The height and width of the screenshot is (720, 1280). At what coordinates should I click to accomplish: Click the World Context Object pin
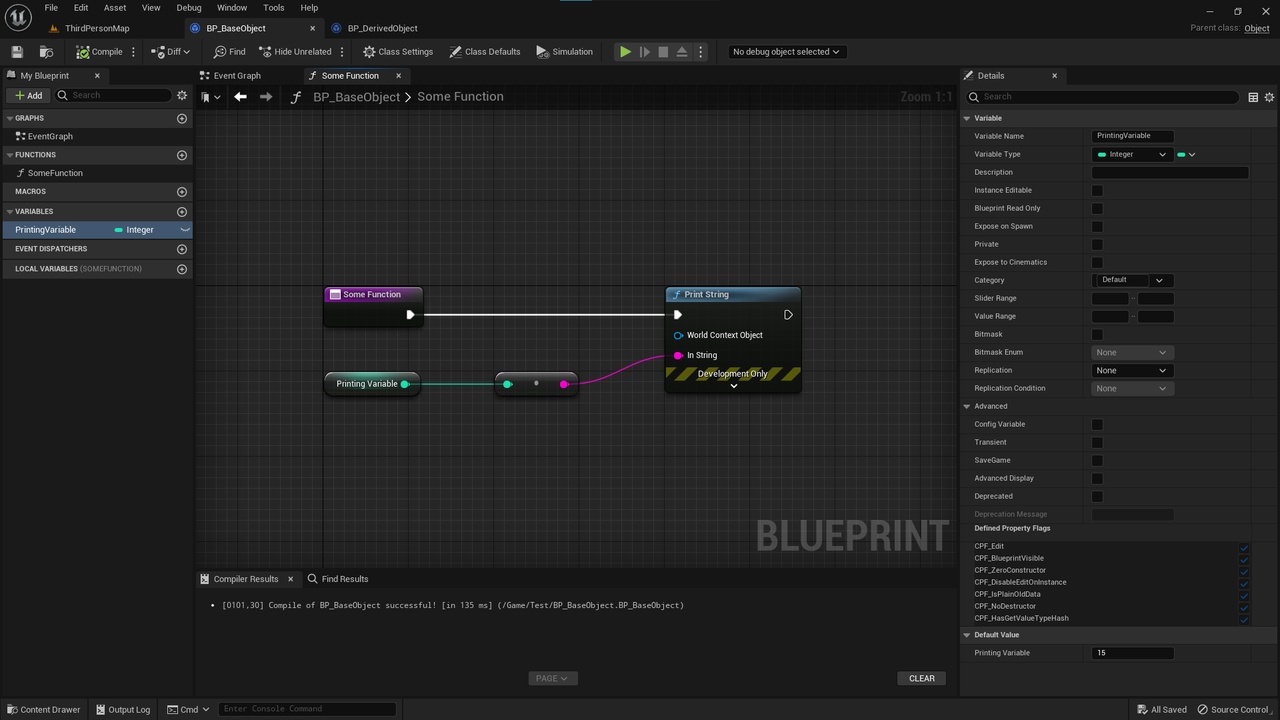(x=679, y=335)
